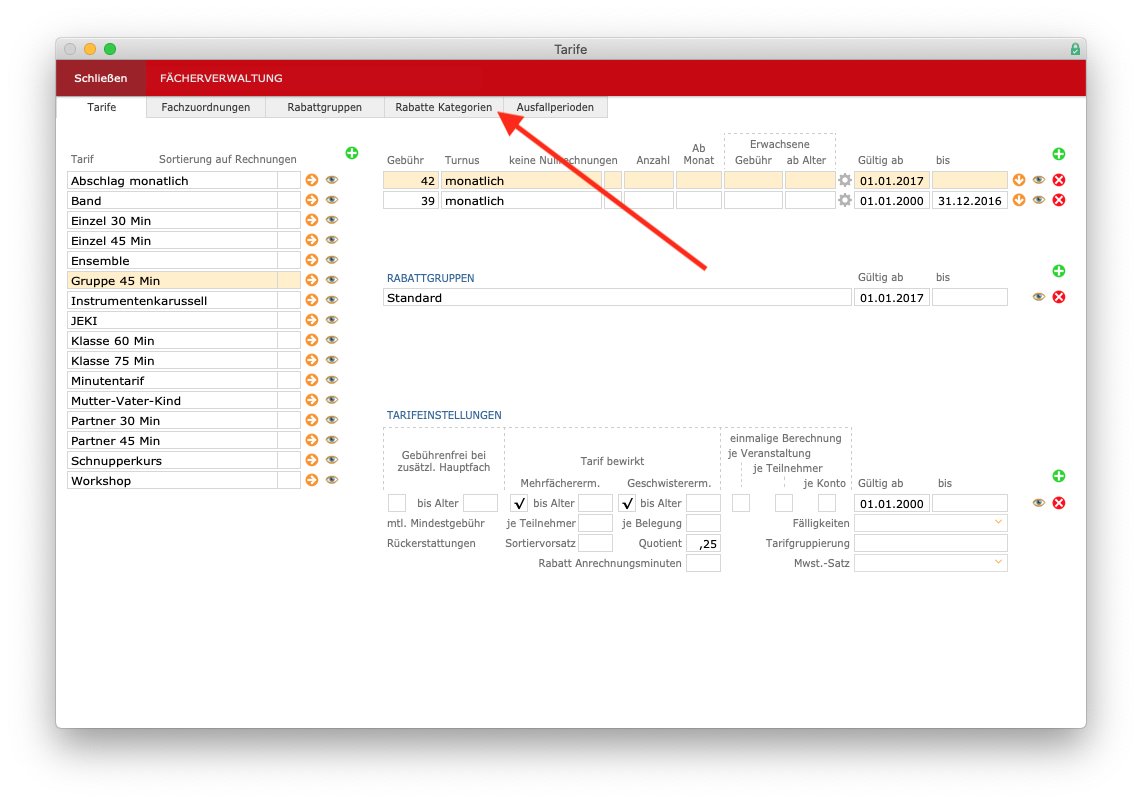This screenshot has width=1142, height=802.
Task: Delete the 01.01.2017 fee row
Action: [1059, 180]
